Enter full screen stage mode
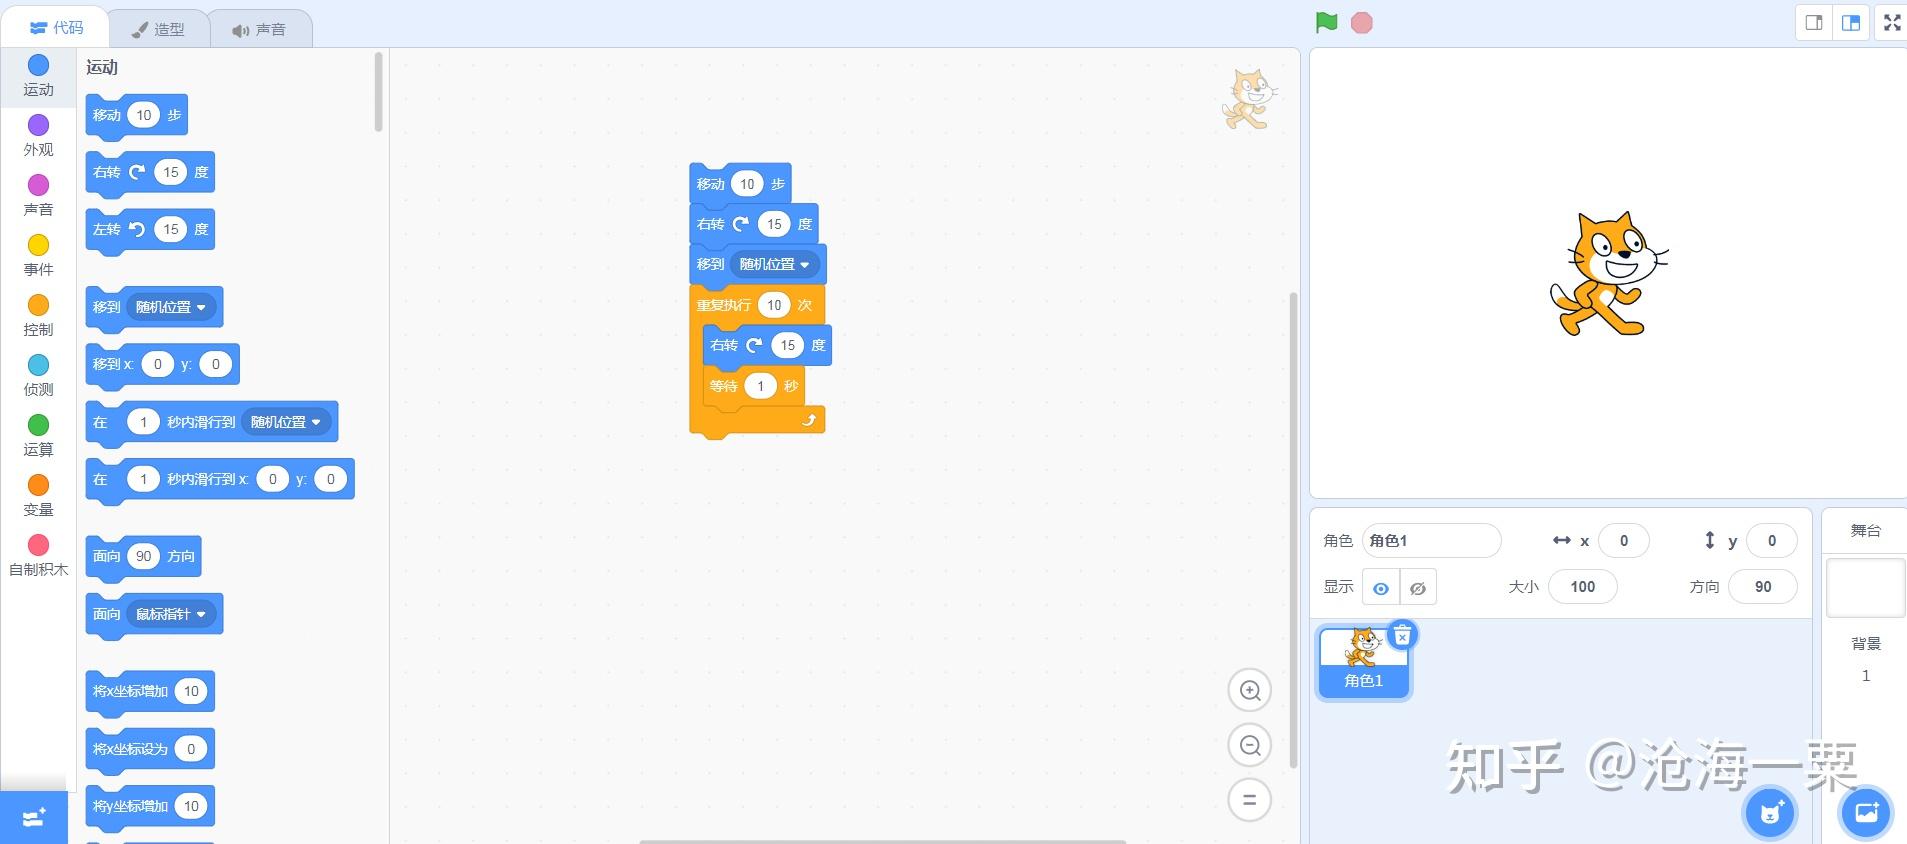This screenshot has width=1907, height=844. coord(1892,22)
